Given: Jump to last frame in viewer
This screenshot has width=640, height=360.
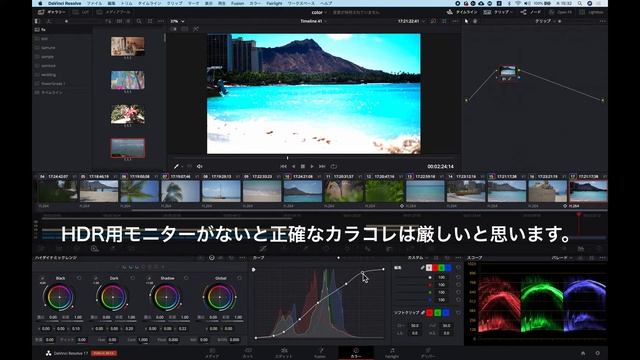Looking at the screenshot, I should coord(322,167).
